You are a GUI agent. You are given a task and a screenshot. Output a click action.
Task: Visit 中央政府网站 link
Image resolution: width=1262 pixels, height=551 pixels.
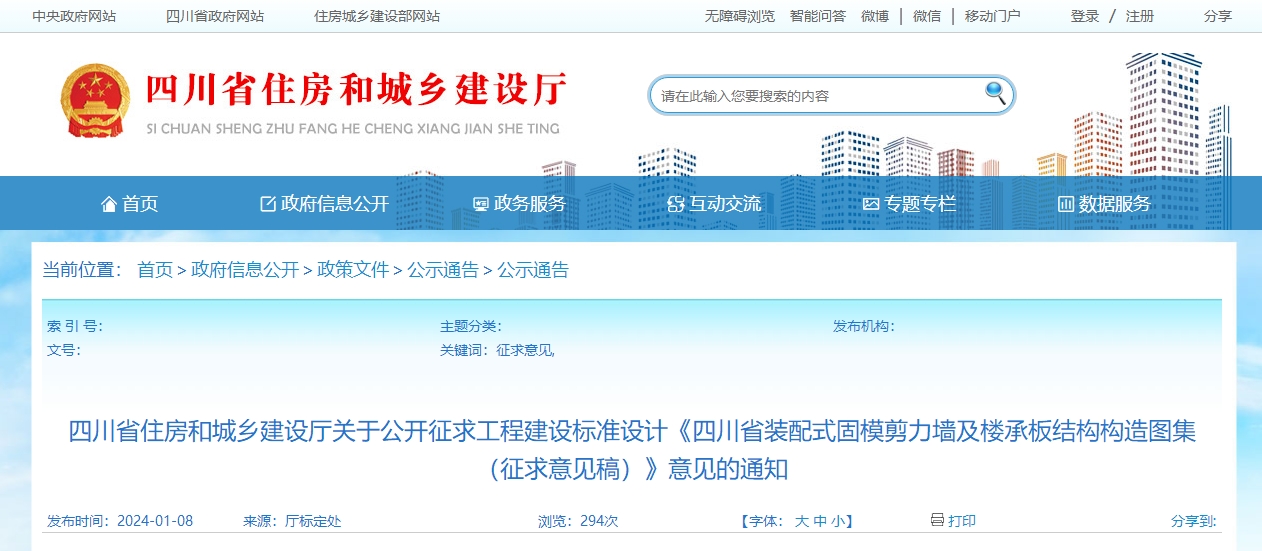coord(74,16)
